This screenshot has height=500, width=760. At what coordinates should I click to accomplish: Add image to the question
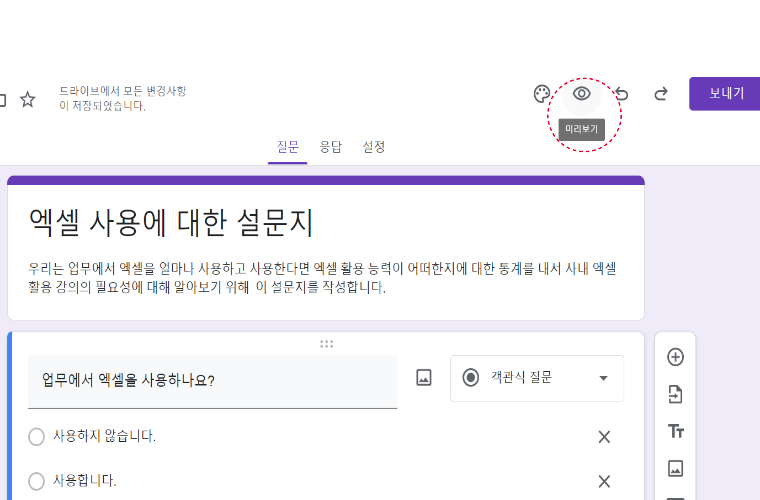tap(424, 377)
